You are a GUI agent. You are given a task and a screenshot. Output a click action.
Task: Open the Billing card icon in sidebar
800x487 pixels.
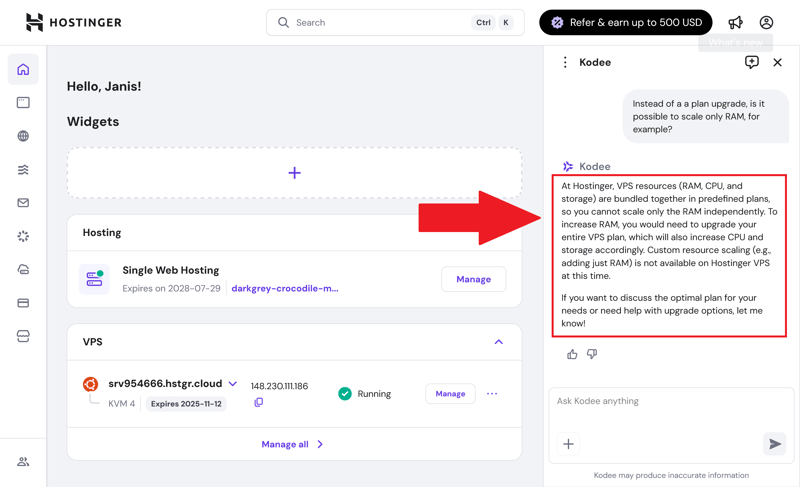click(23, 303)
